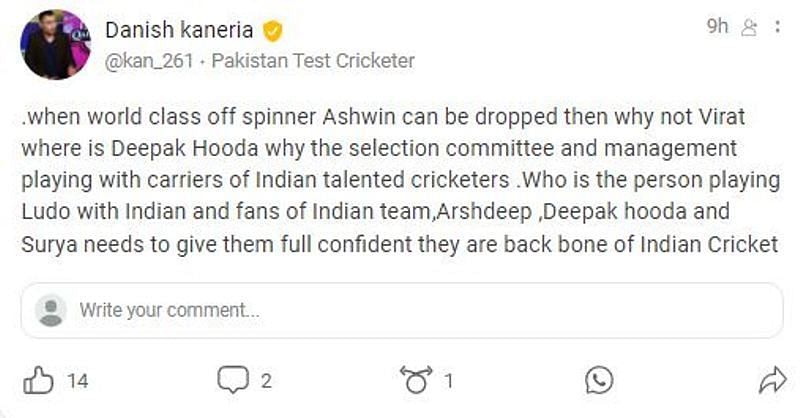Open the post by clicking its text
This screenshot has height=418, width=800.
coord(398,180)
